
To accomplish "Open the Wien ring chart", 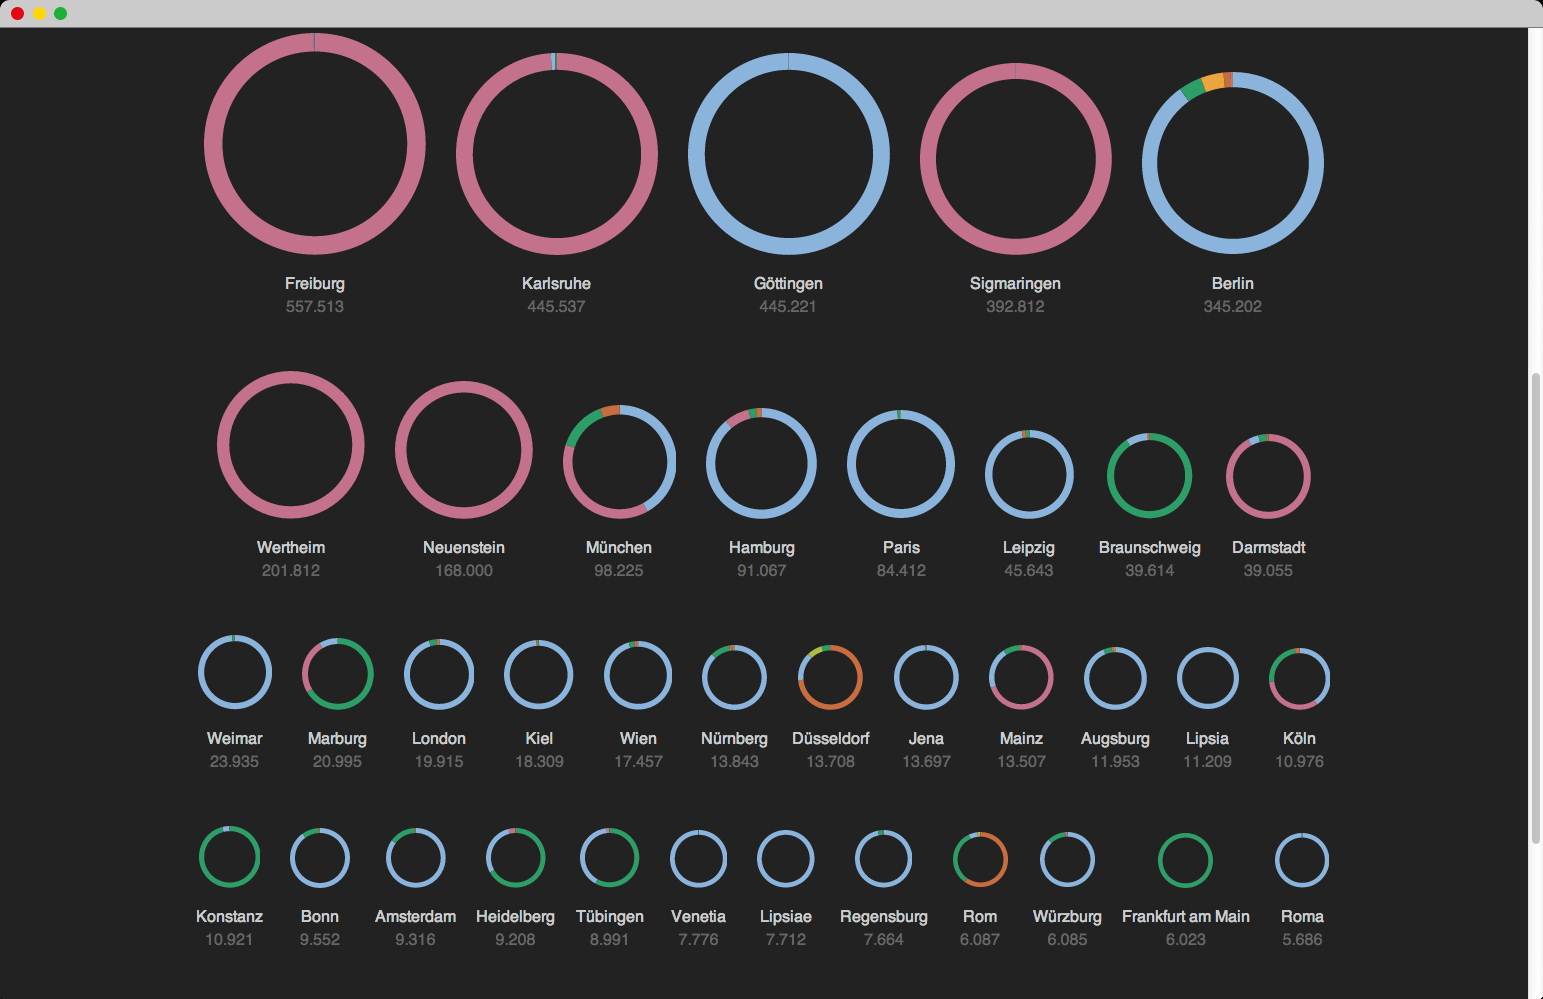I will pos(638,675).
